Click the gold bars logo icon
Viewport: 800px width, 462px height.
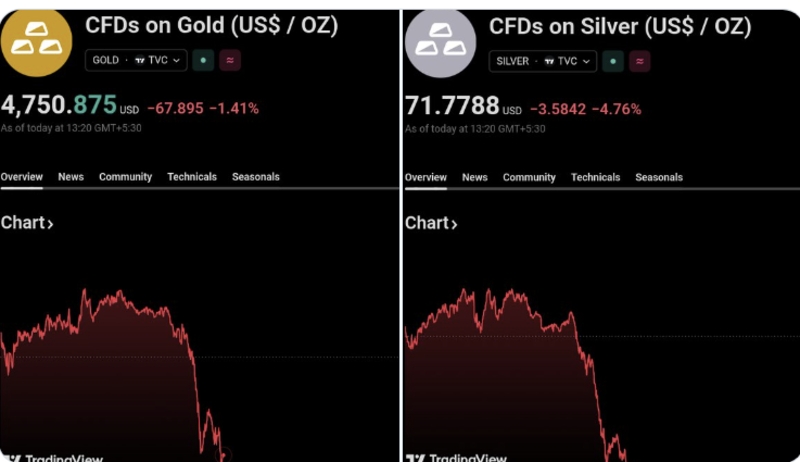(x=35, y=42)
